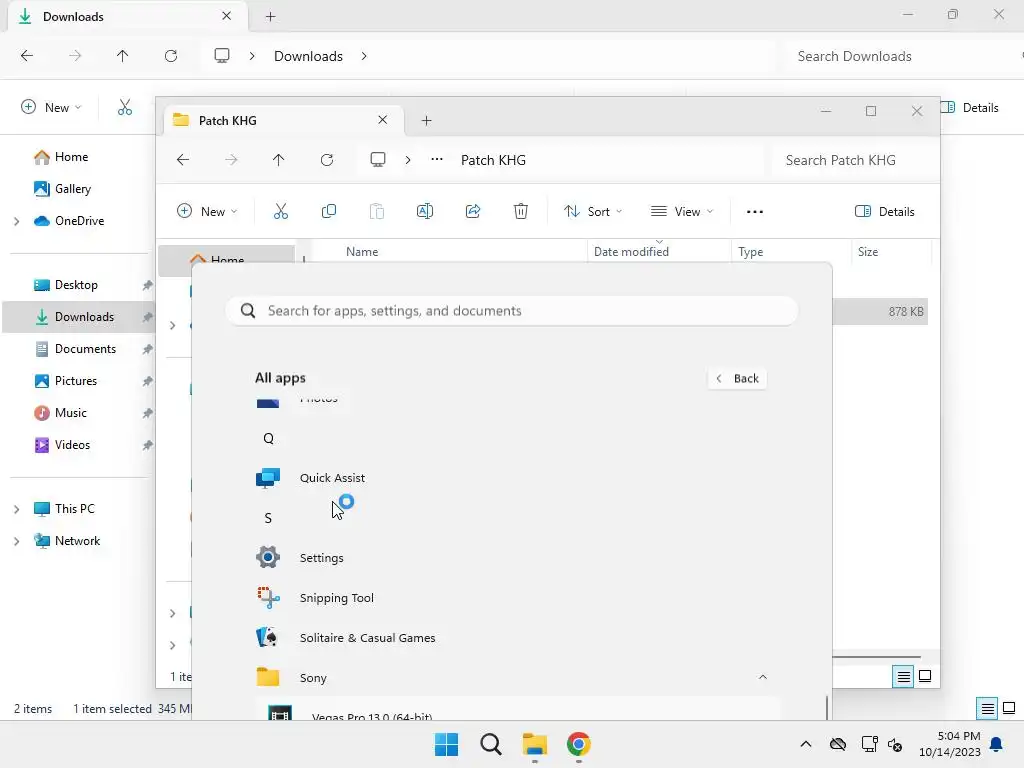Refresh the Patch KHG folder
Viewport: 1024px width, 768px height.
click(327, 160)
